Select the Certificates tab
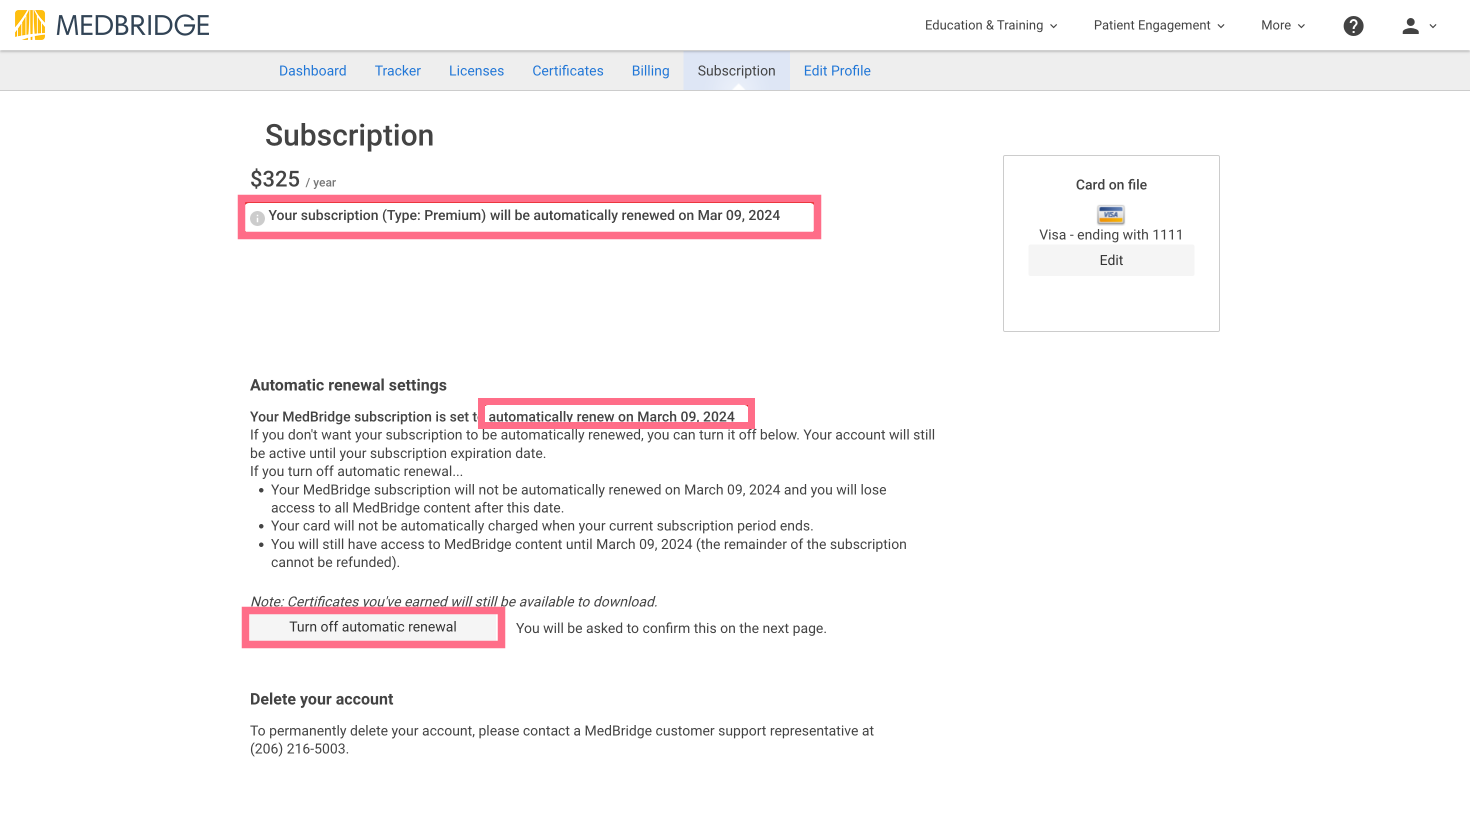 (568, 71)
